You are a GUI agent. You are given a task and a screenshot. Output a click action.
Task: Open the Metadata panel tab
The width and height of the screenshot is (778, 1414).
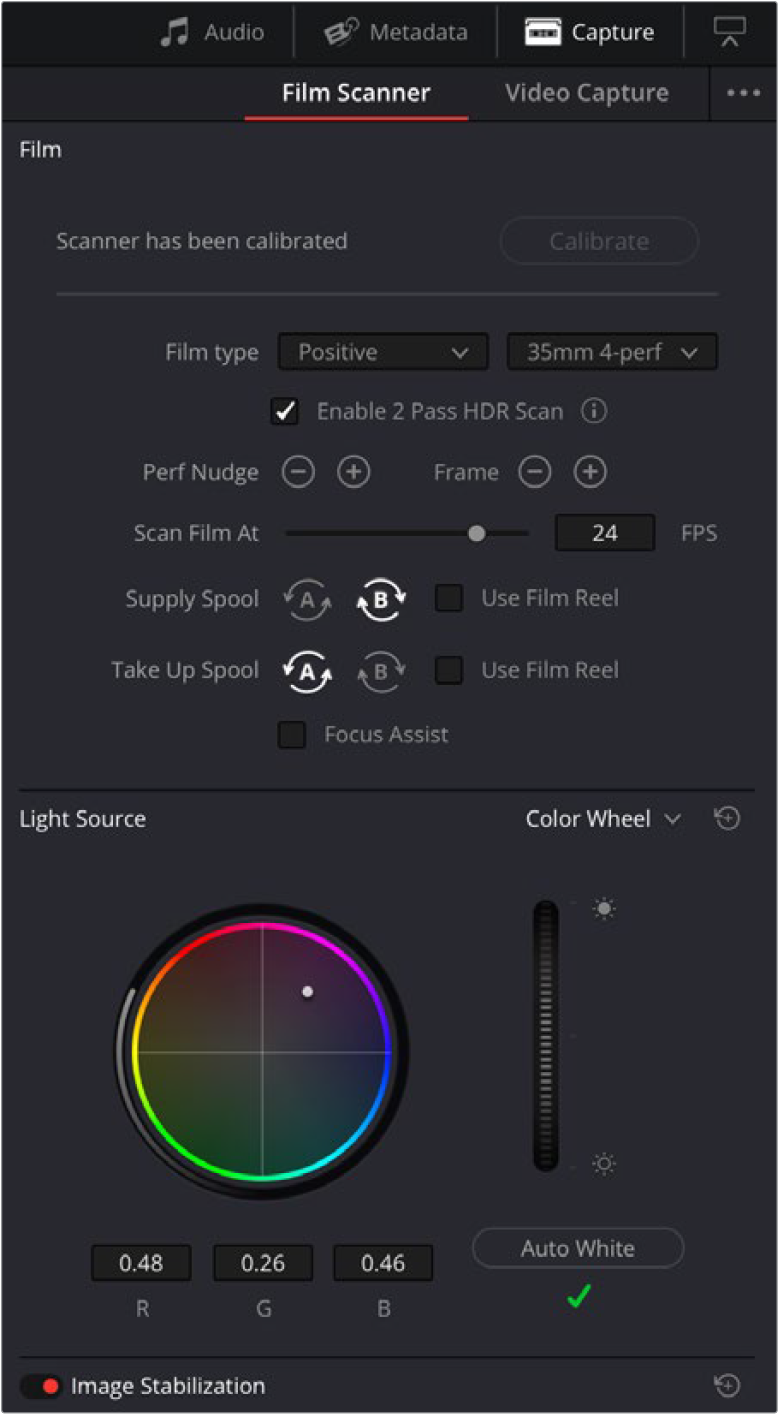tap(396, 32)
